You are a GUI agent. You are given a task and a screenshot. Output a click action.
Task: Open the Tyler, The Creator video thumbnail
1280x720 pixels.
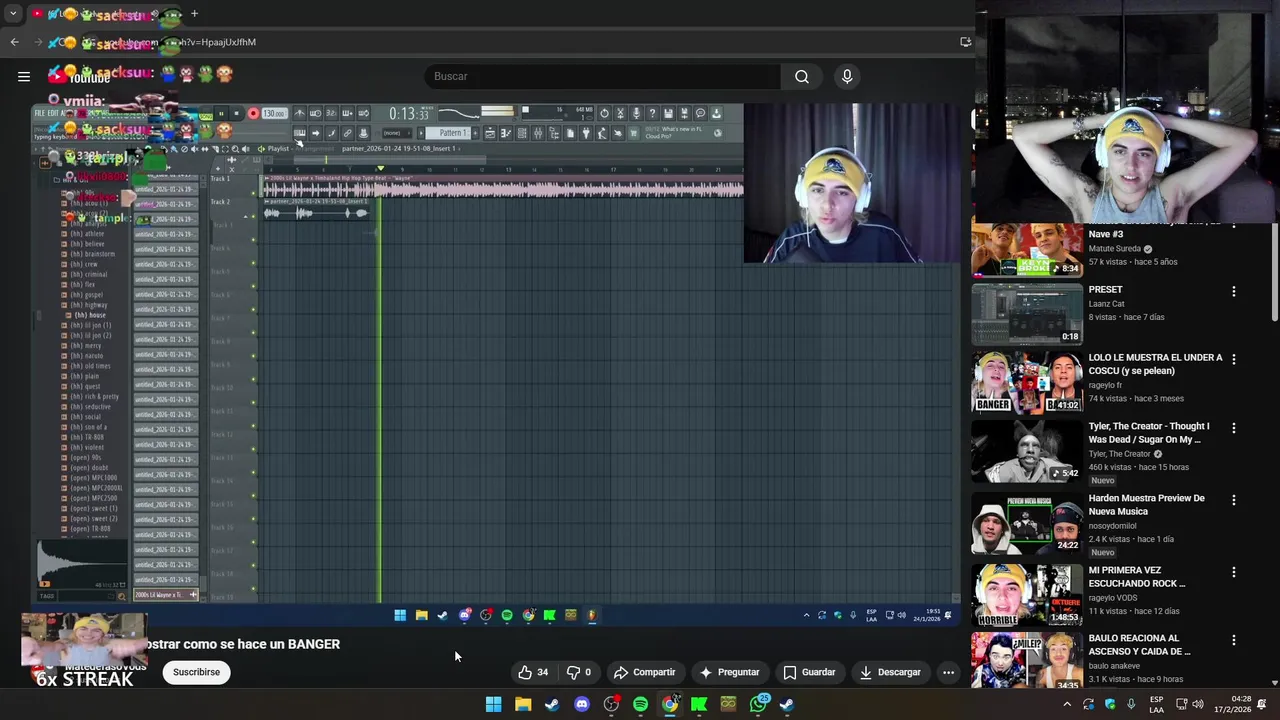point(1027,451)
